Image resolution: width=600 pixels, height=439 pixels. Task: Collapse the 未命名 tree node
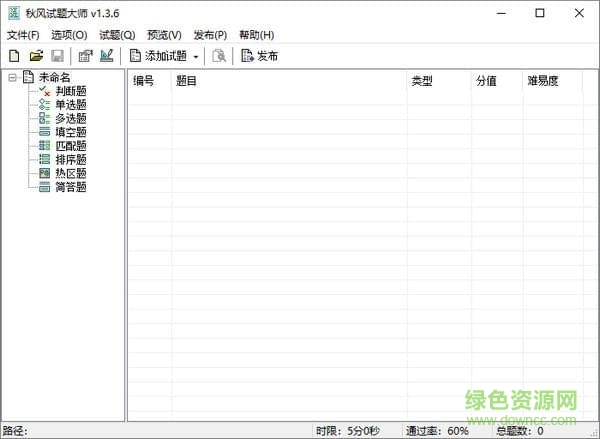(13, 78)
